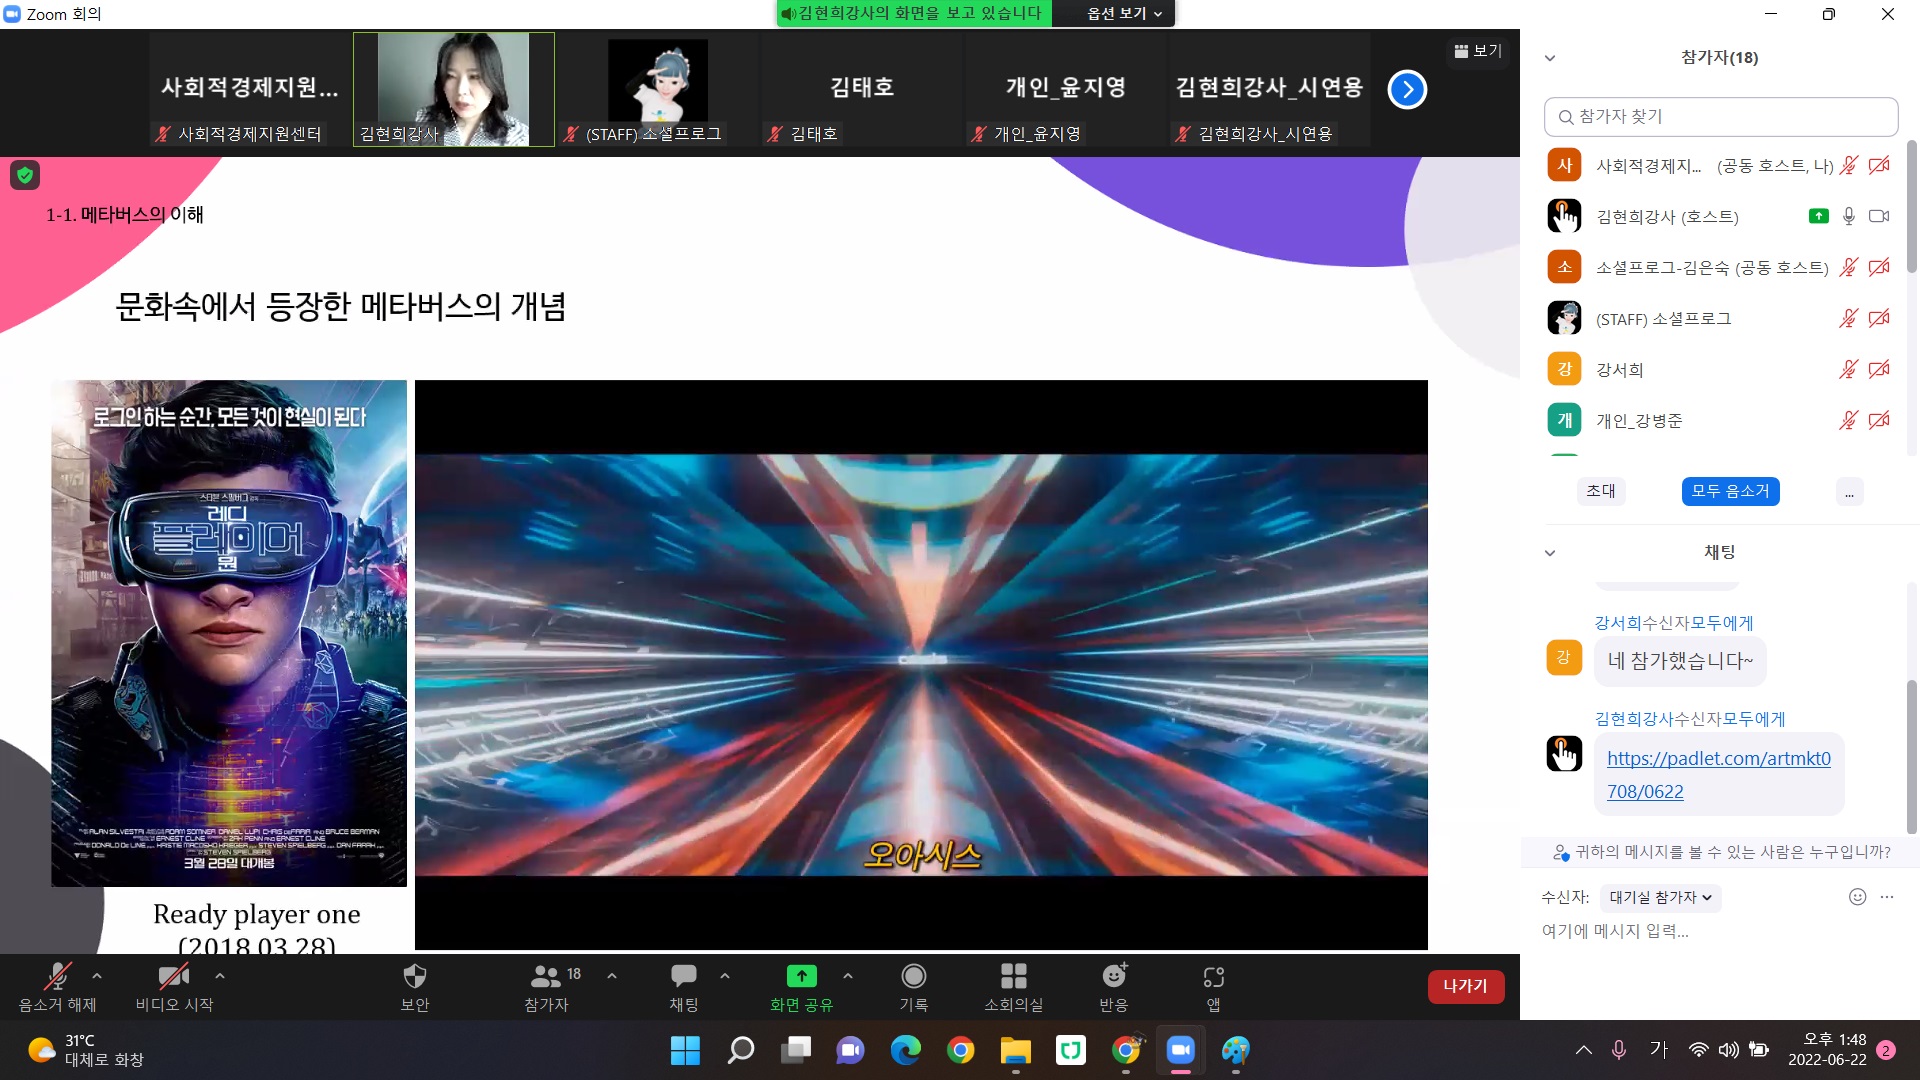The height and width of the screenshot is (1080, 1920).
Task: Open taskbar Search magnifier icon
Action: (741, 1050)
